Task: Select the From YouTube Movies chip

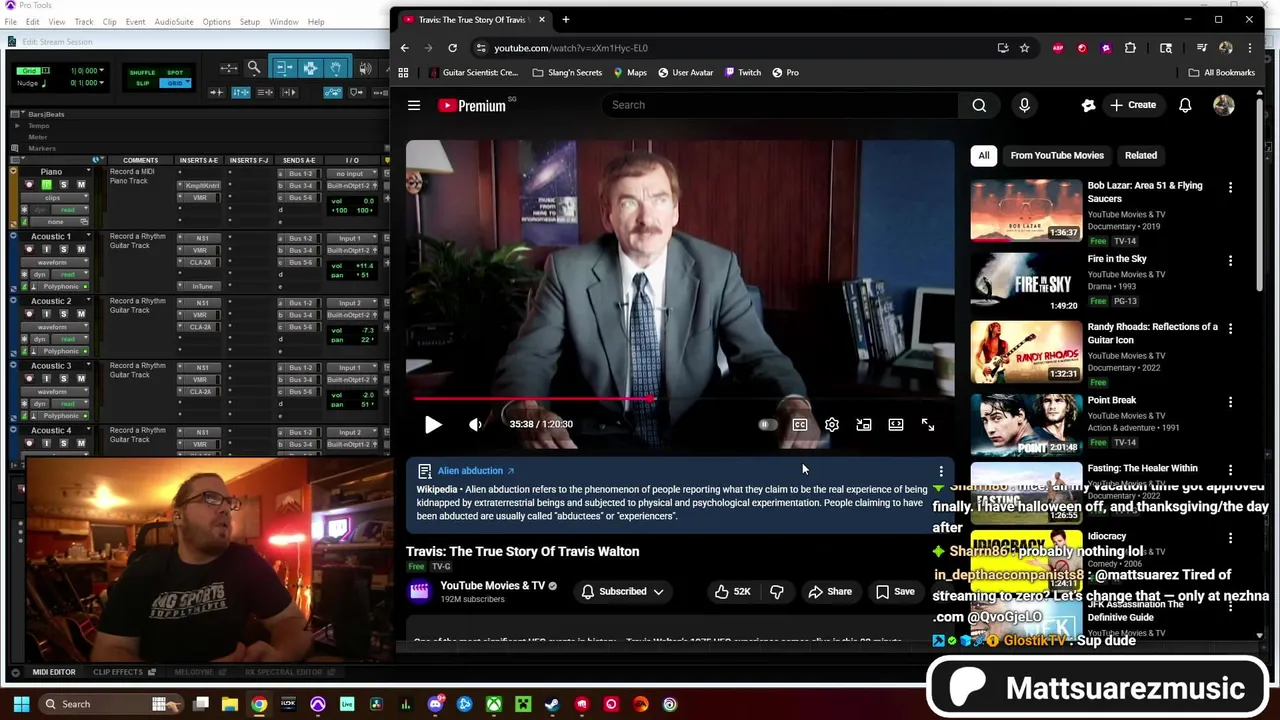Action: tap(1057, 155)
